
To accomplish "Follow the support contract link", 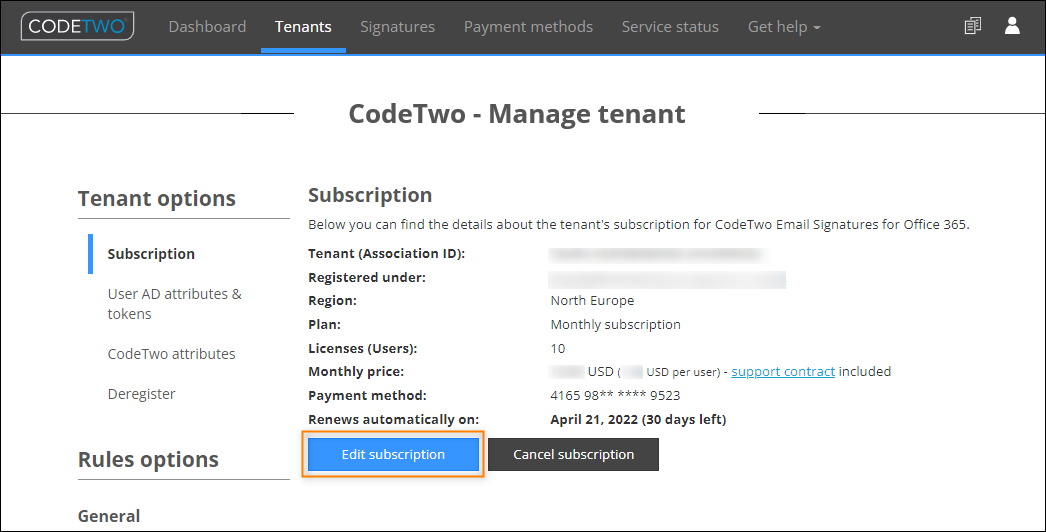I will 783,372.
